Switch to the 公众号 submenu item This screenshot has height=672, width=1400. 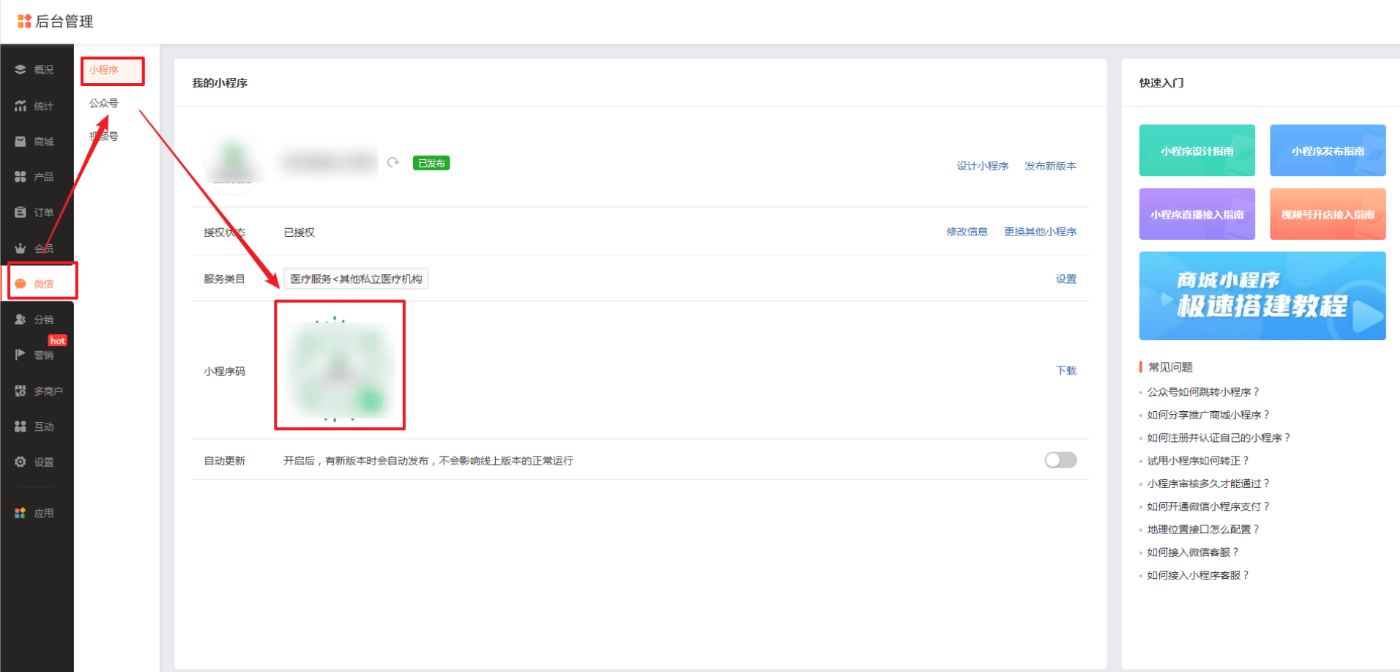coord(104,103)
